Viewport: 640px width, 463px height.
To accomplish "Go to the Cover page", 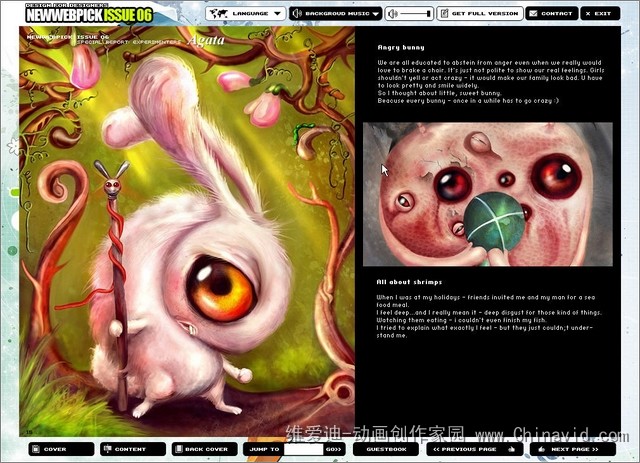I will tap(61, 449).
